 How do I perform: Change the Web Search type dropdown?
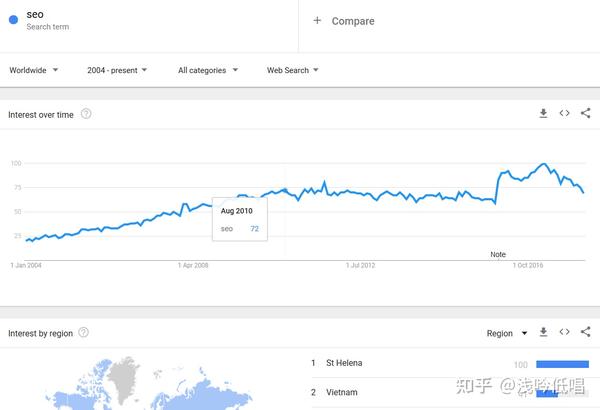click(x=293, y=70)
